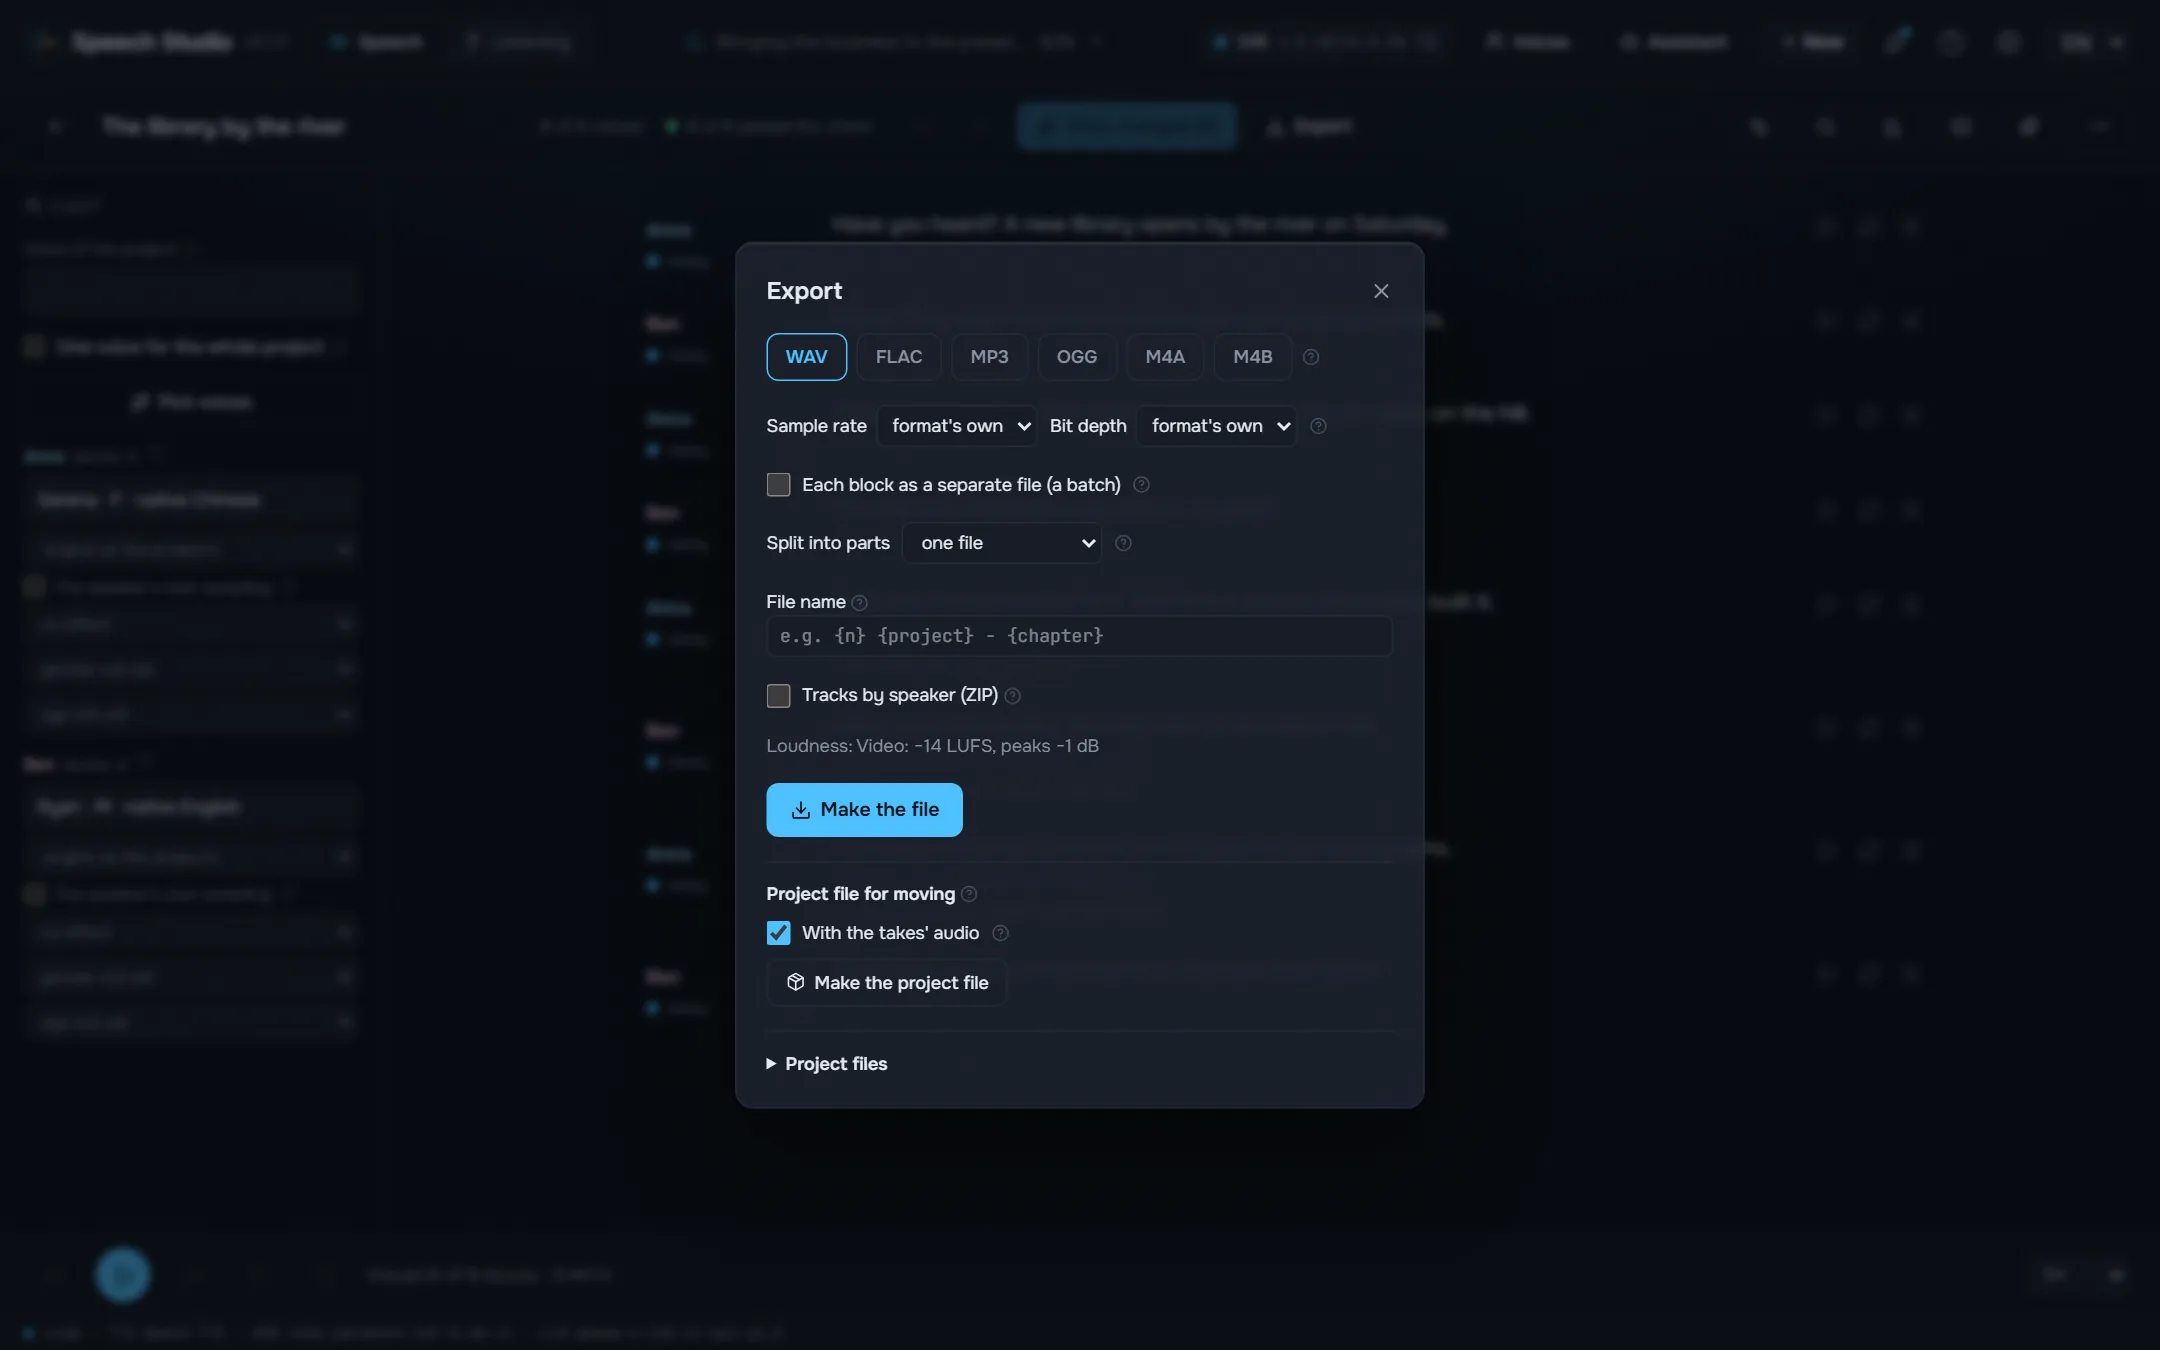The height and width of the screenshot is (1350, 2160).
Task: Open the Sample rate dropdown
Action: [x=957, y=426]
